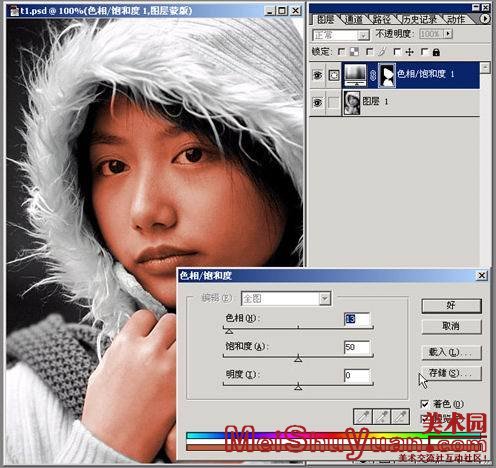Click the lock-all padlock icon

click(x=436, y=52)
